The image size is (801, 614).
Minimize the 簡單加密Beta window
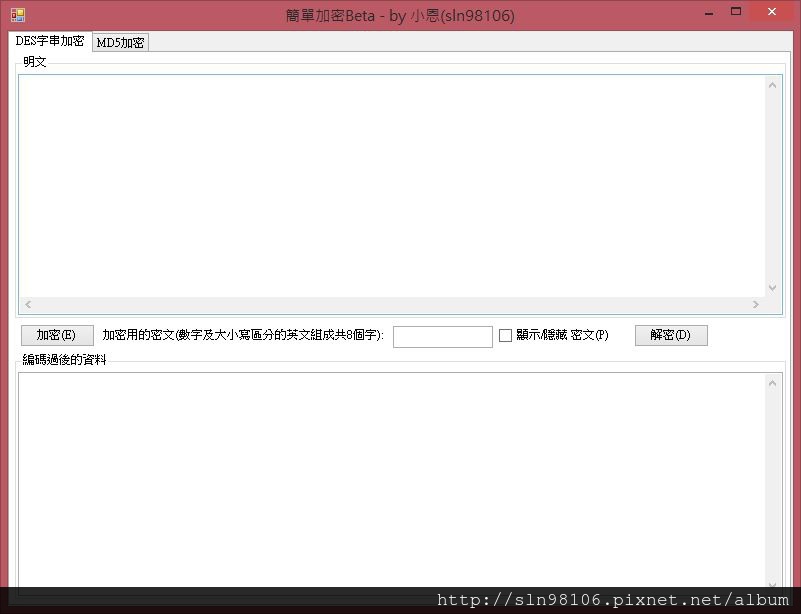click(x=709, y=14)
